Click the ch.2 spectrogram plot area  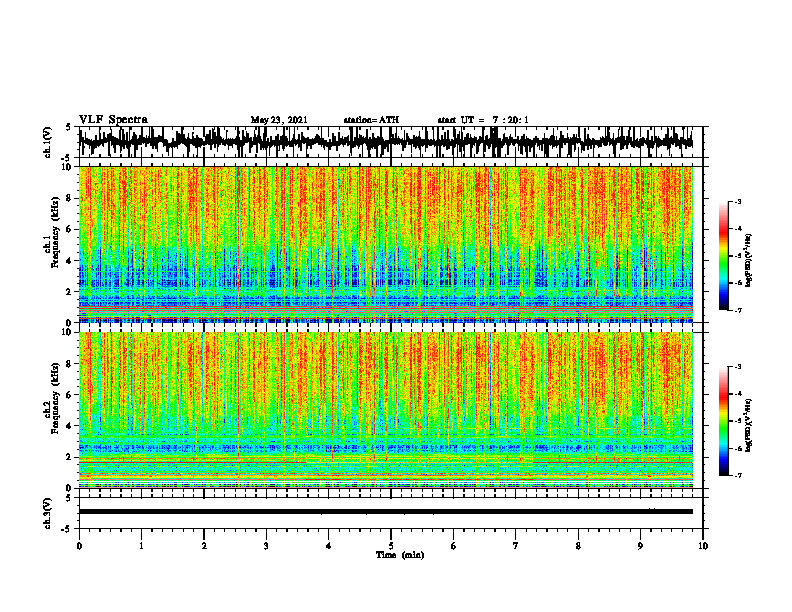click(x=385, y=410)
